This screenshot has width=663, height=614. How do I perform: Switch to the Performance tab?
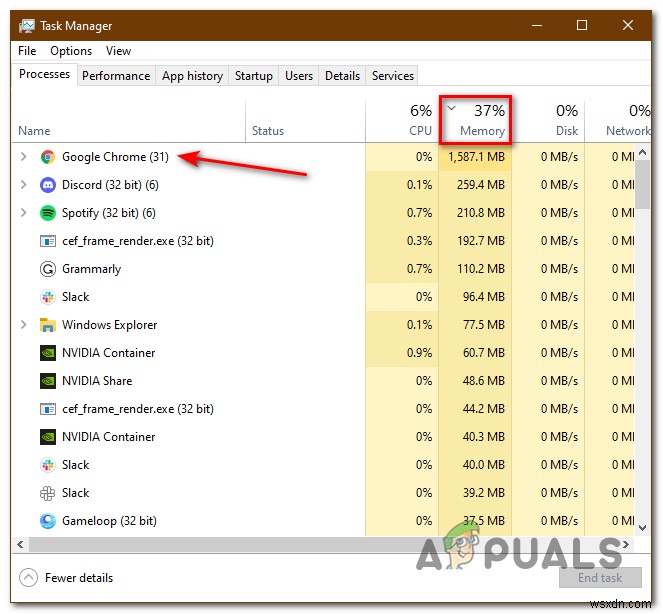(116, 76)
